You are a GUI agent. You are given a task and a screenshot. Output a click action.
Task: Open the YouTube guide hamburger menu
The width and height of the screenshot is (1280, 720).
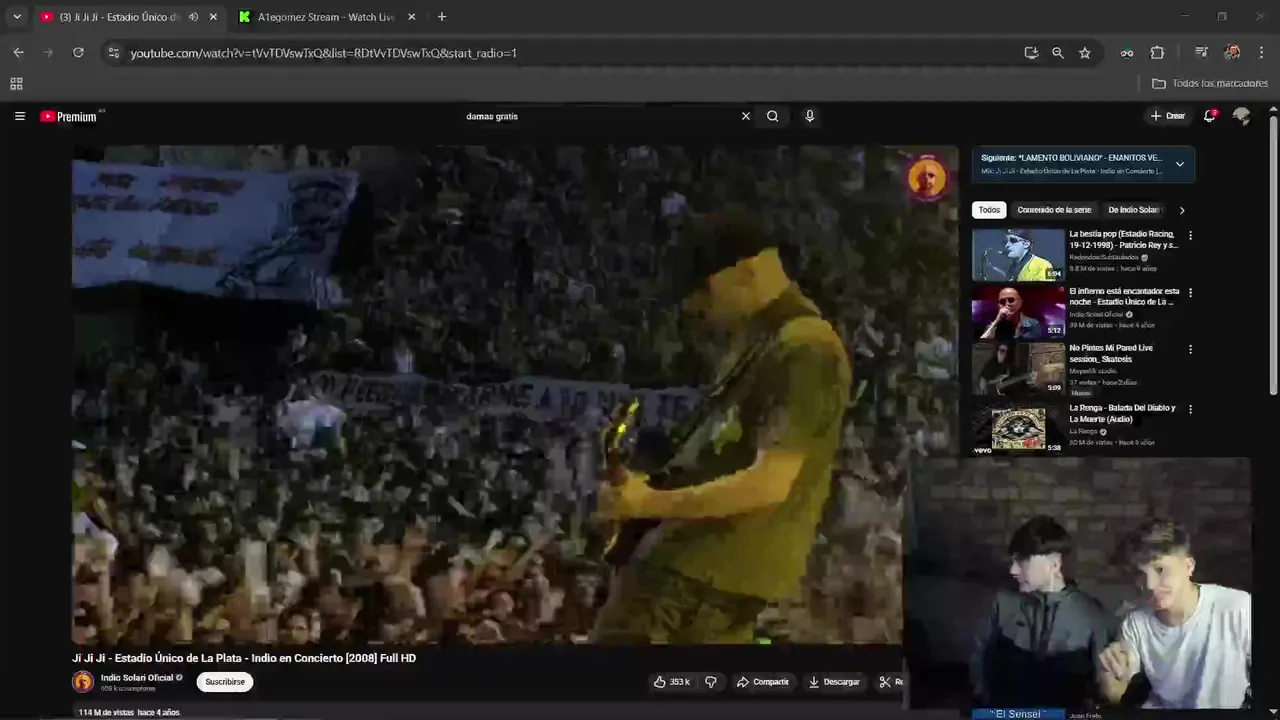(19, 116)
